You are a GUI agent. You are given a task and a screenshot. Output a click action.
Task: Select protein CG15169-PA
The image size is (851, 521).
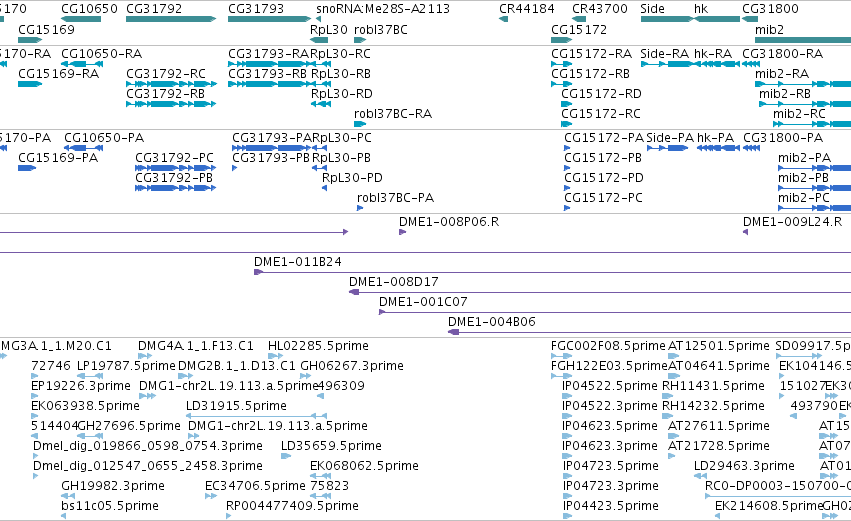pyautogui.click(x=58, y=158)
